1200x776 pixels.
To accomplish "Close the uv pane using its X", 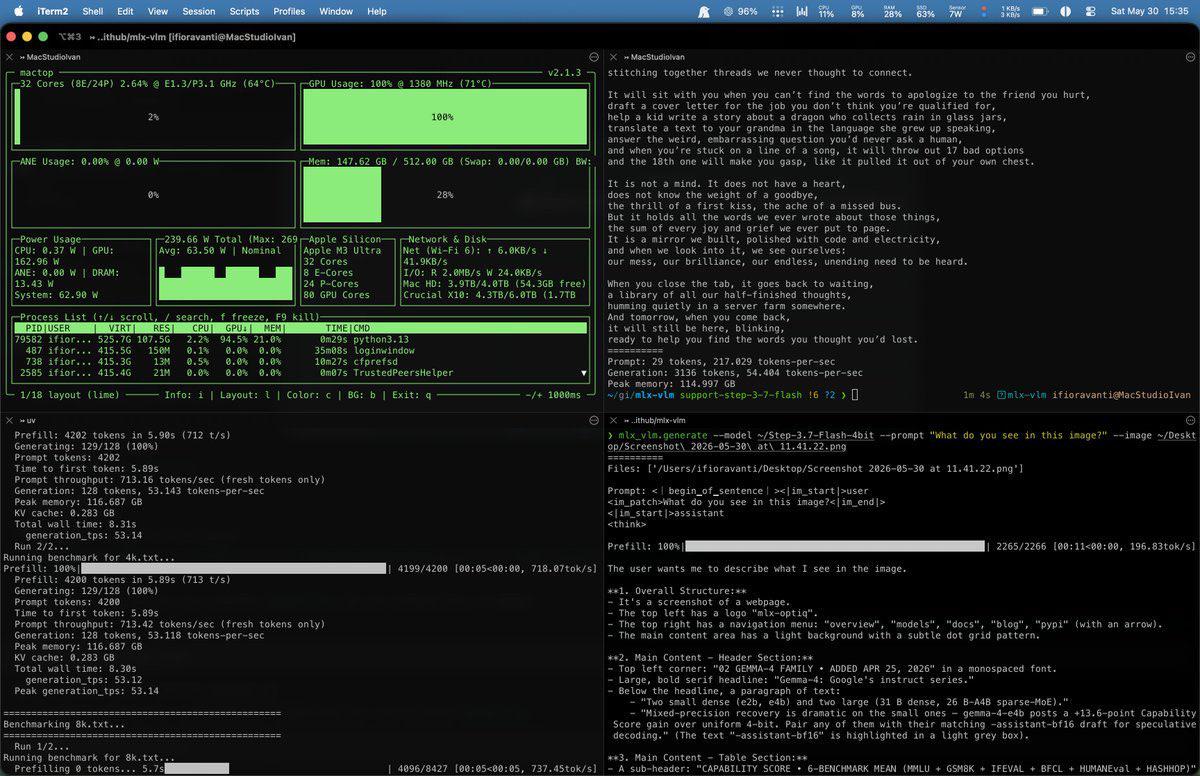I will tap(9, 421).
